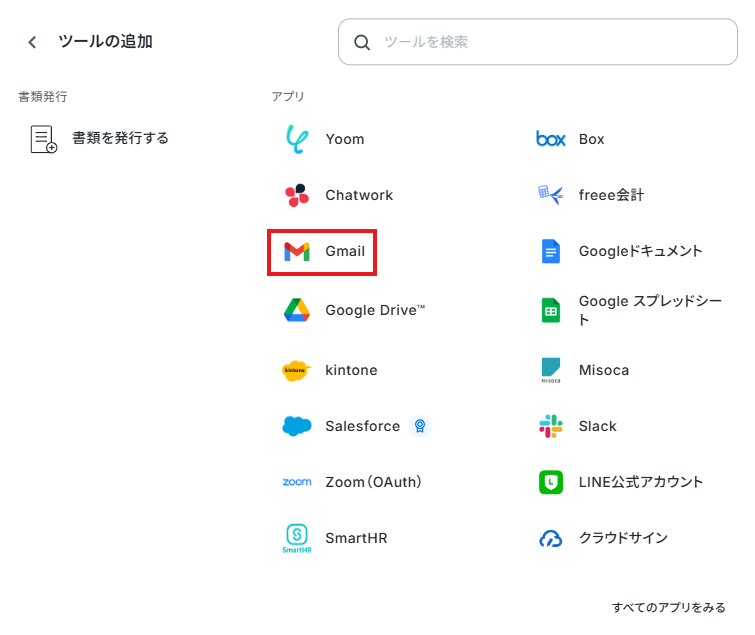Click the document issue icon

point(44,139)
